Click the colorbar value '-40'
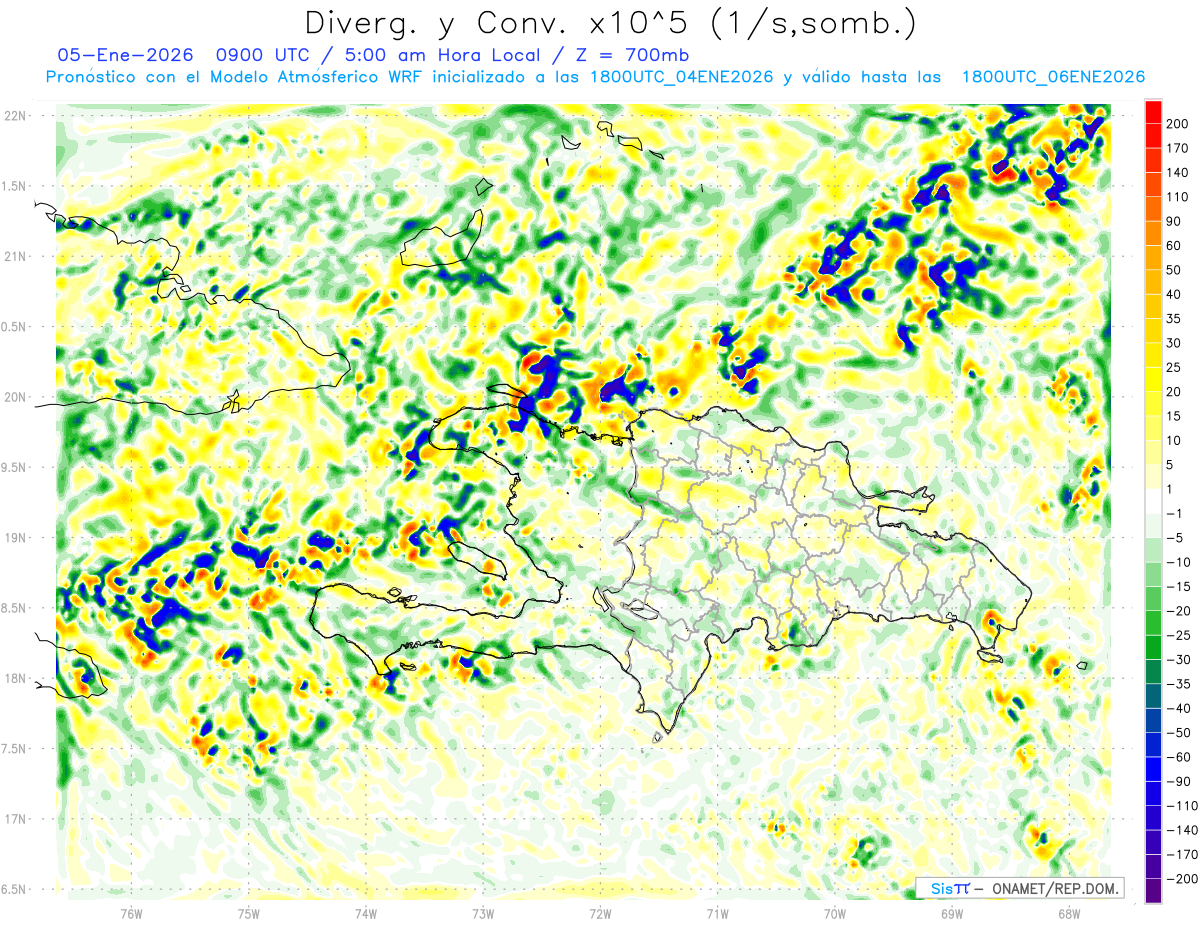 [1181, 708]
